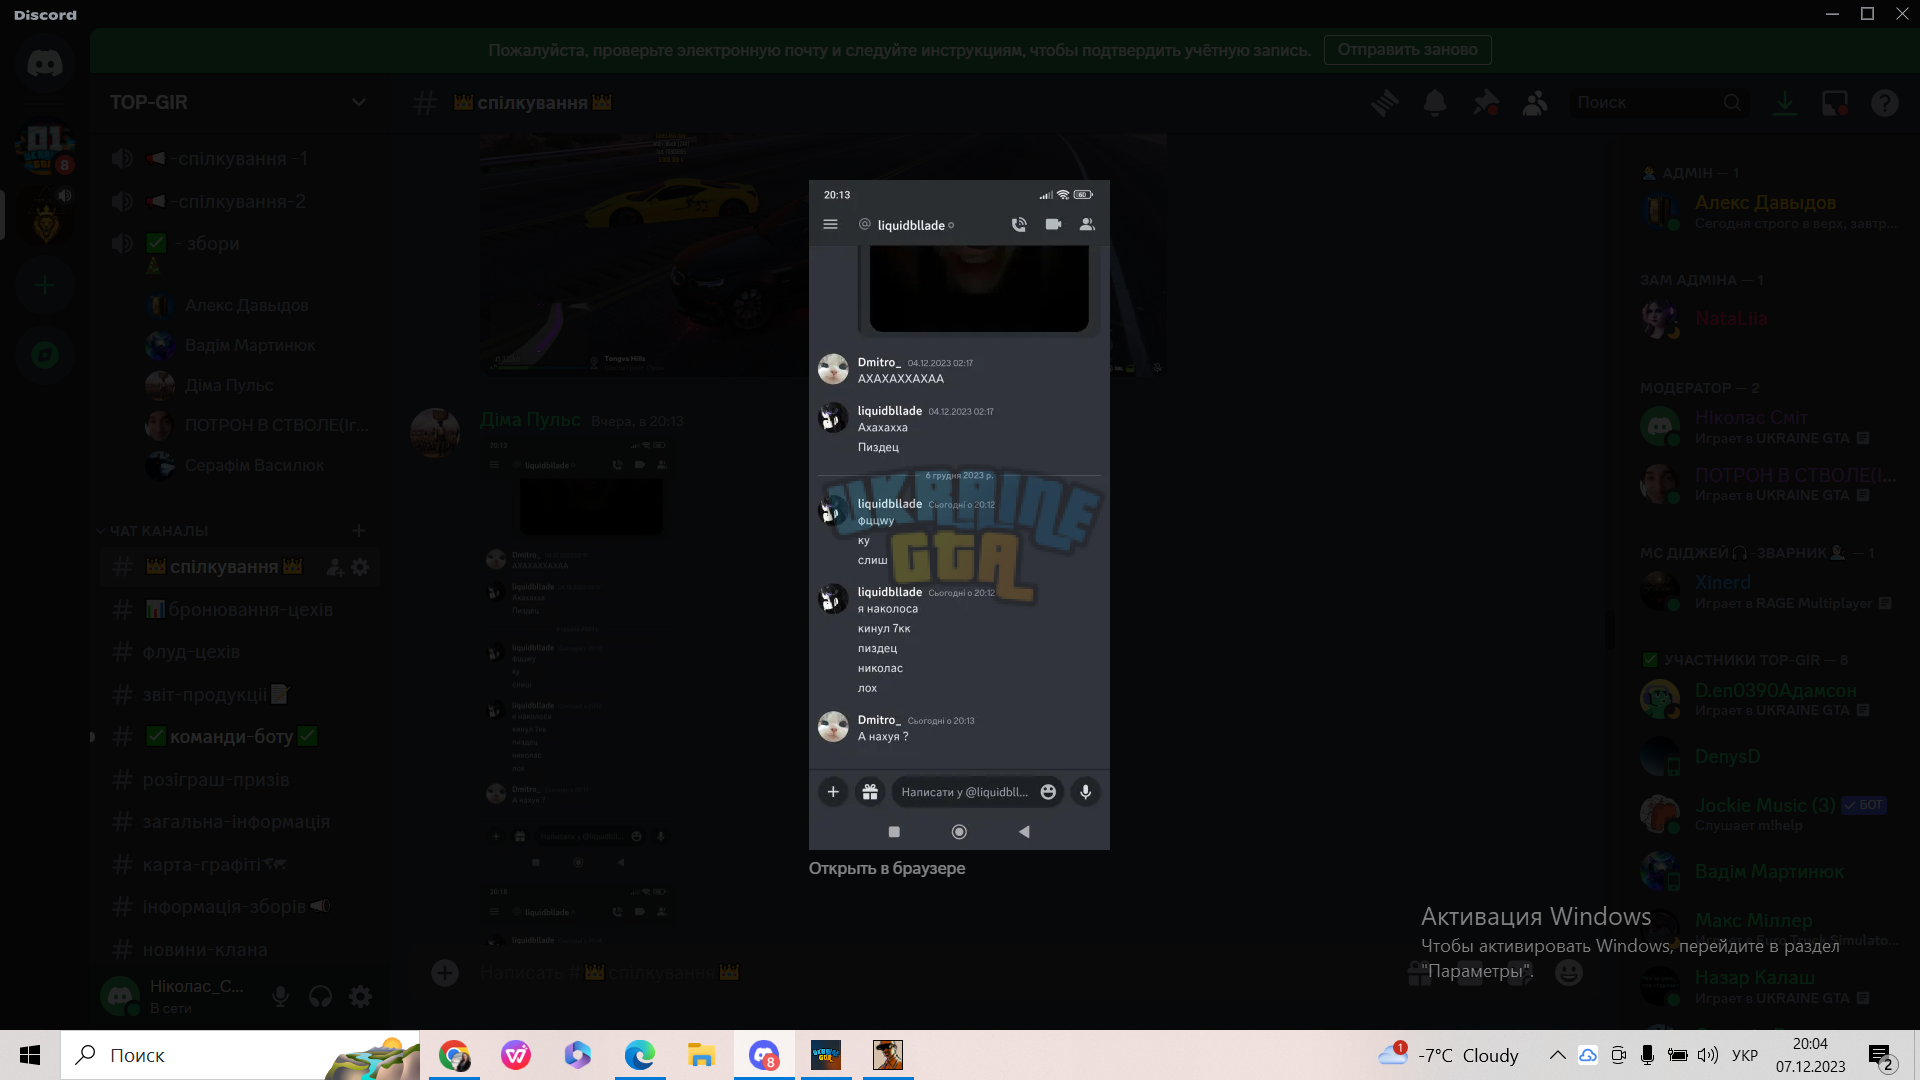This screenshot has height=1080, width=1920.
Task: Join voice channel спілкування-2
Action: (238, 201)
